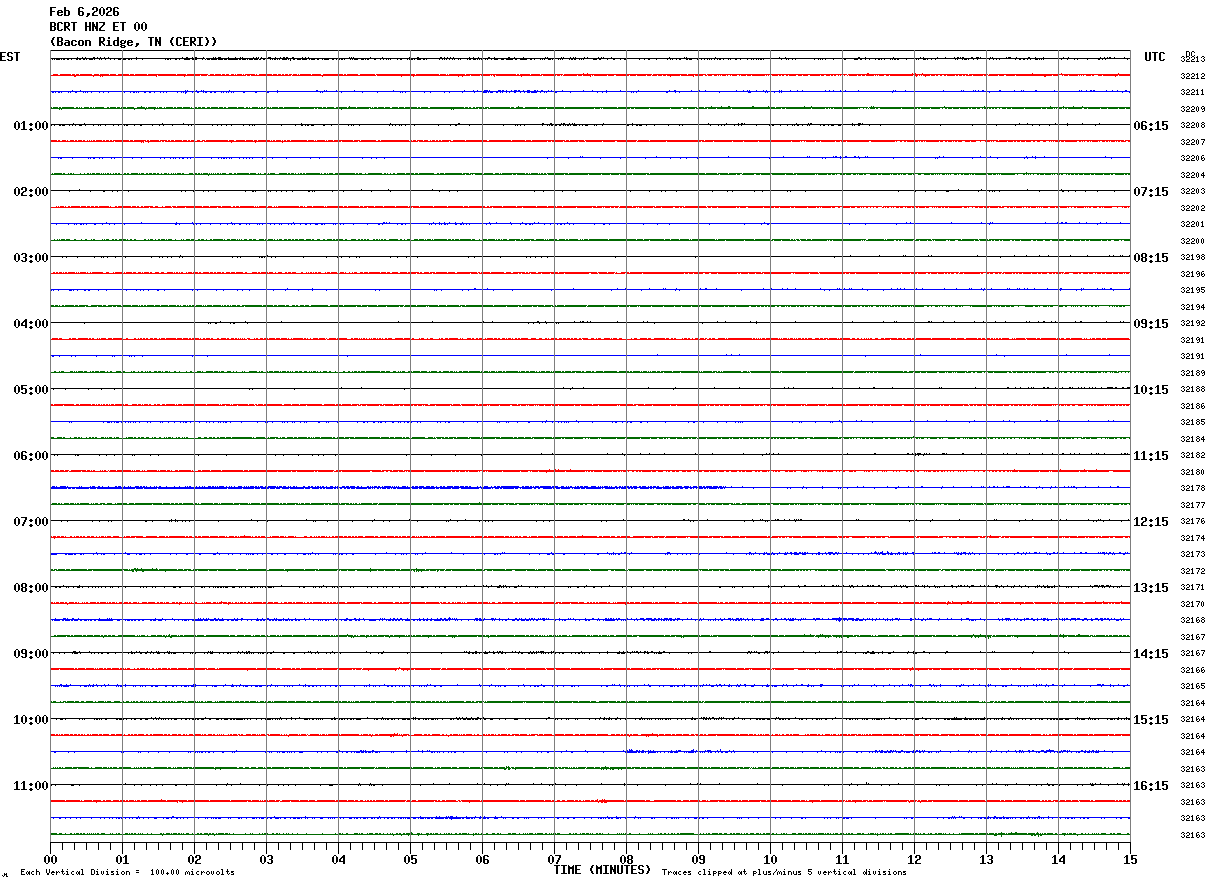Screen dimensions: 1210x886
Task: Click the DC offset value 32213
Action: coord(1192,60)
